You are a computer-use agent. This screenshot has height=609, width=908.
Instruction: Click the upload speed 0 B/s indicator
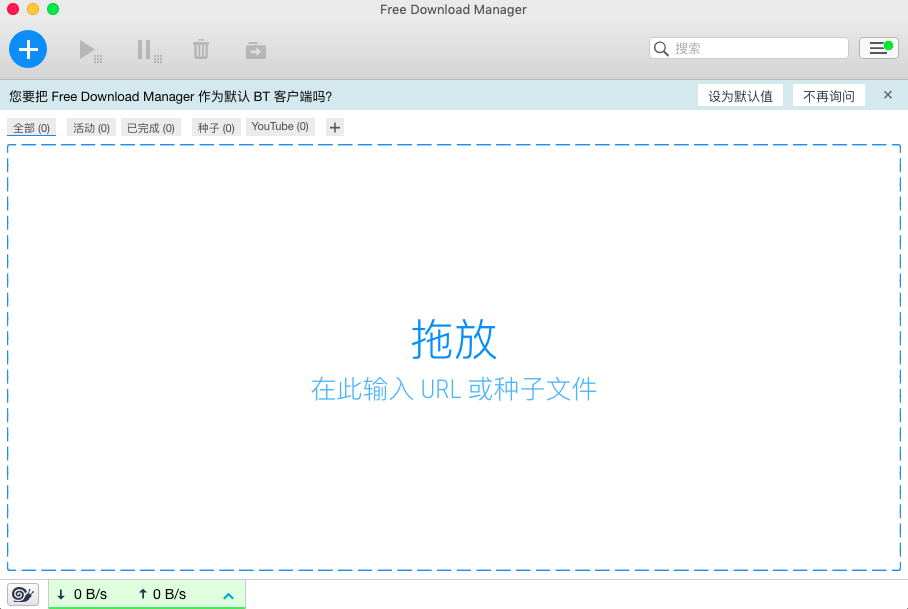[162, 595]
